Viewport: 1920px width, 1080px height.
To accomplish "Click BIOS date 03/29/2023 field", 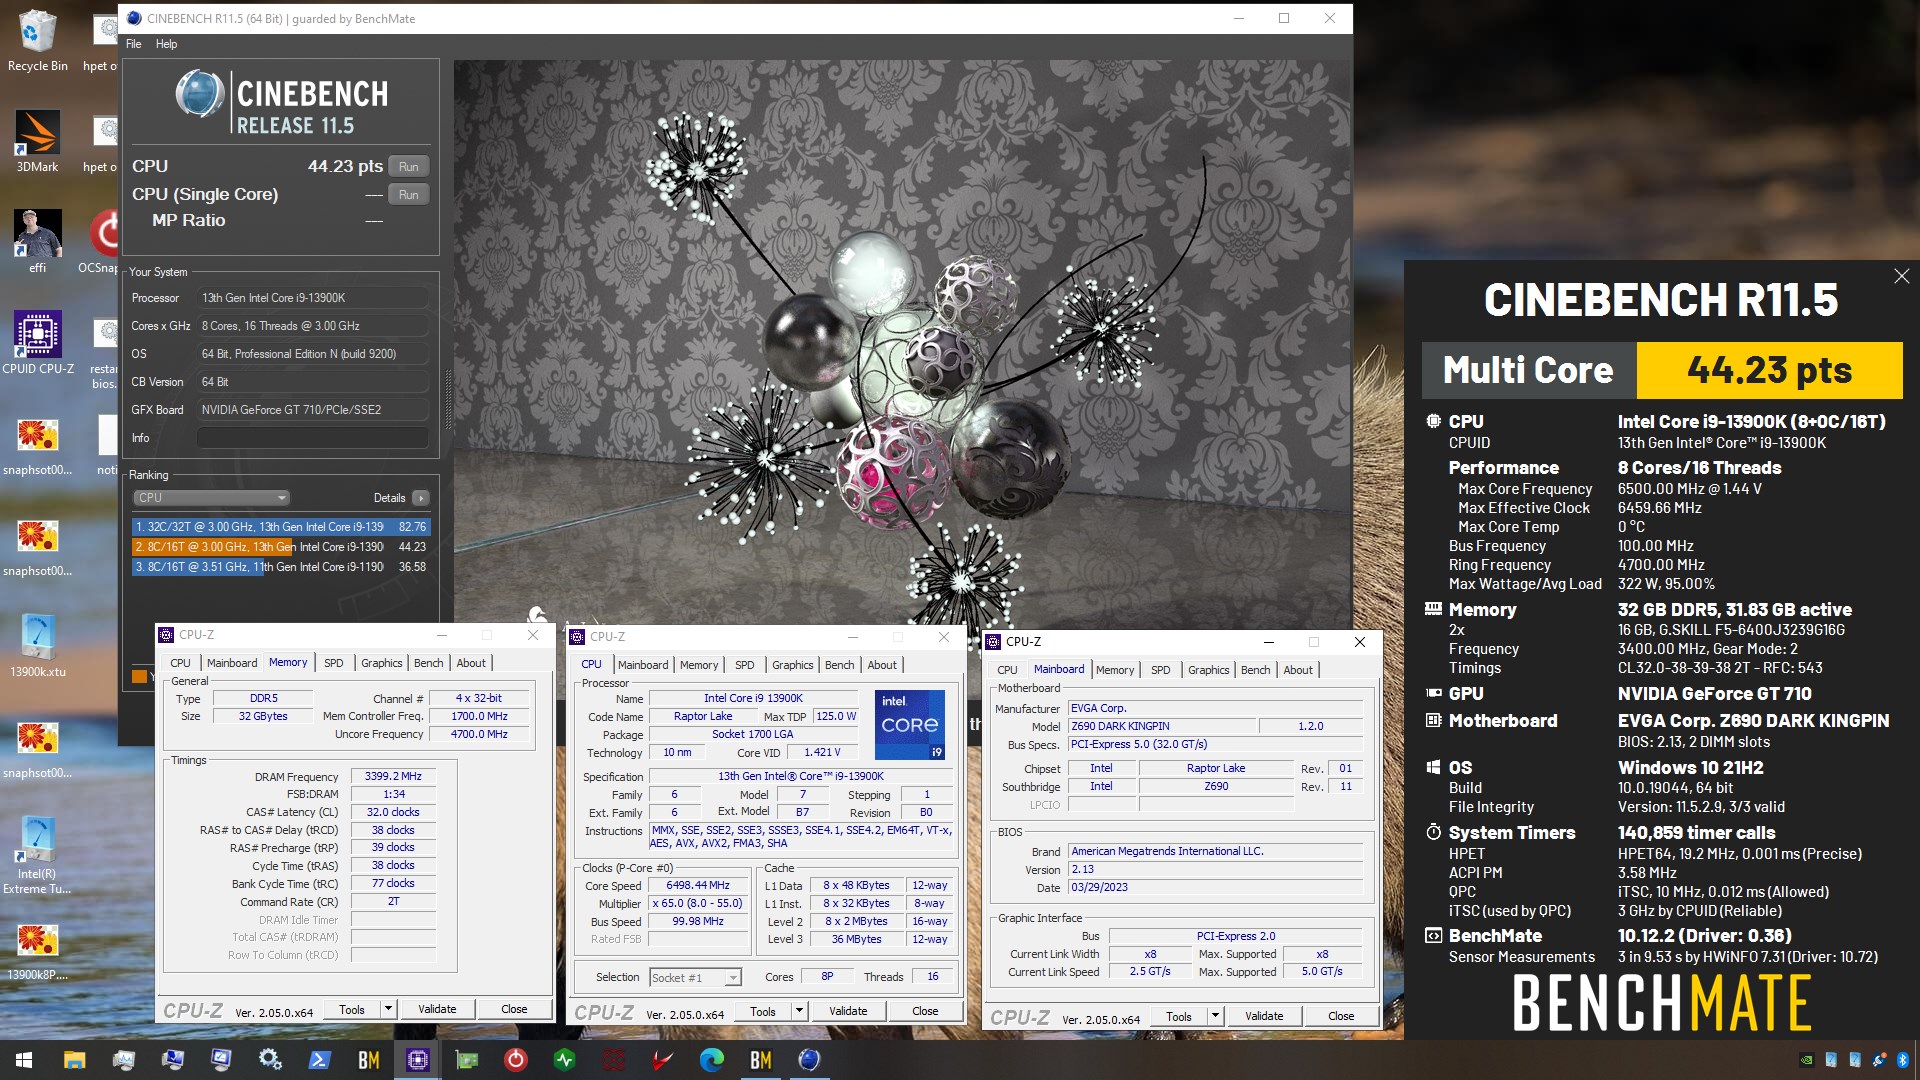I will coord(1215,887).
